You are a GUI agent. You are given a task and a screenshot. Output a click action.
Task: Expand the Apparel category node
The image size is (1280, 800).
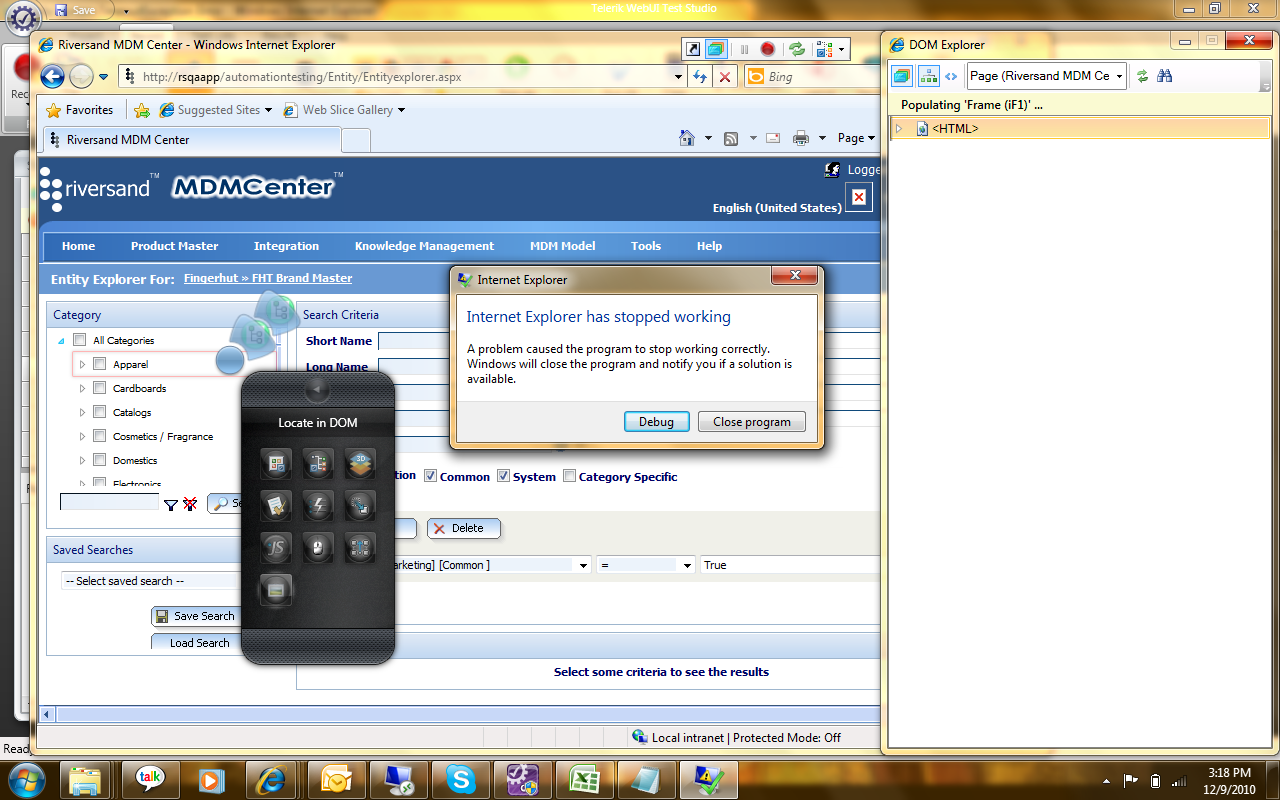[83, 364]
